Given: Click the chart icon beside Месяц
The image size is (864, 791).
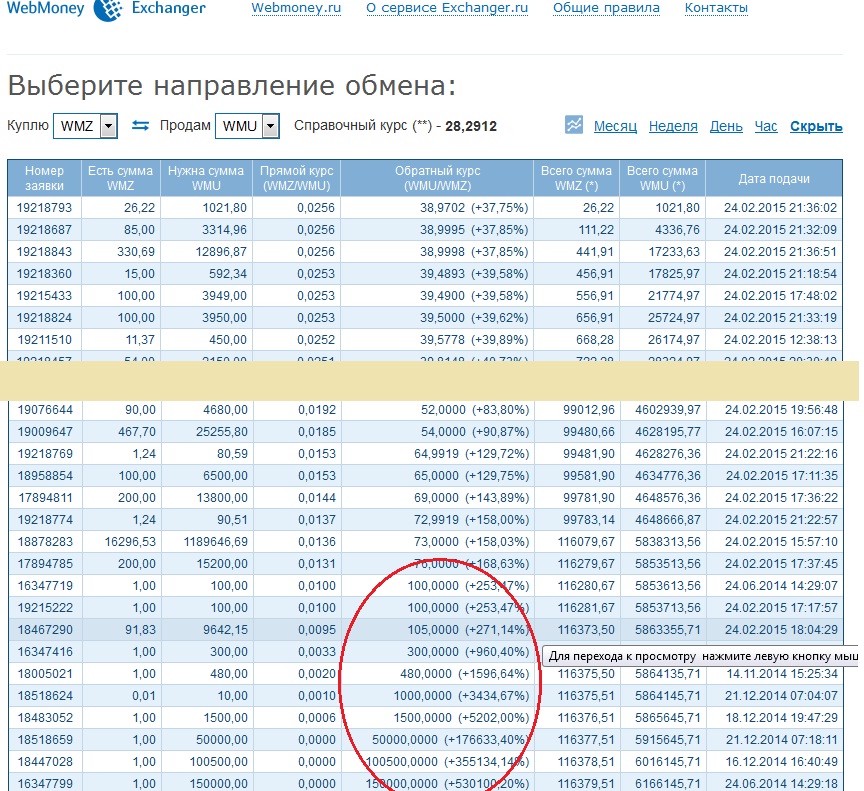Looking at the screenshot, I should [x=574, y=125].
